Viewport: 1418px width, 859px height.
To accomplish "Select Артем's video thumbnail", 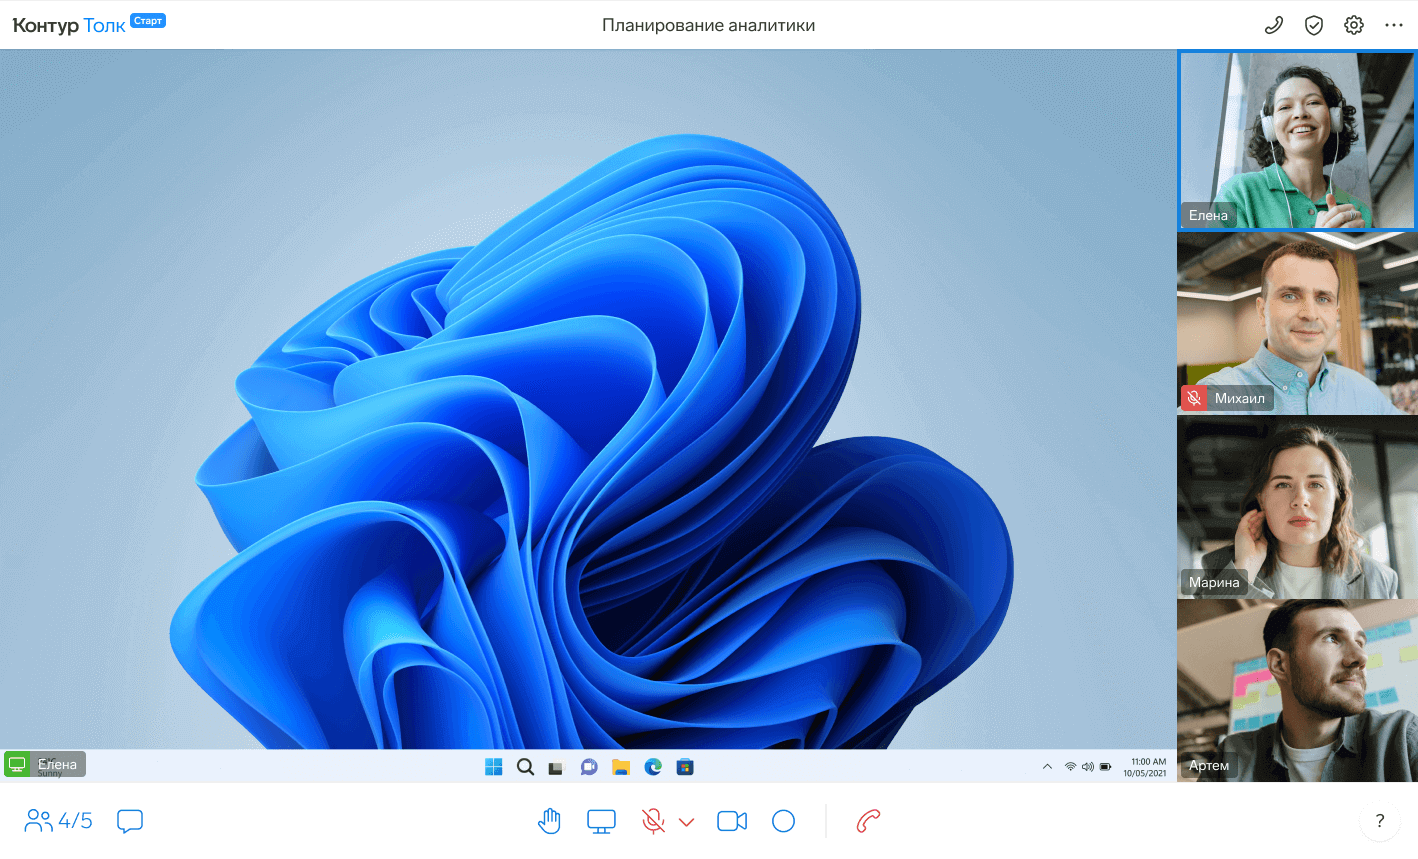I will coord(1297,690).
